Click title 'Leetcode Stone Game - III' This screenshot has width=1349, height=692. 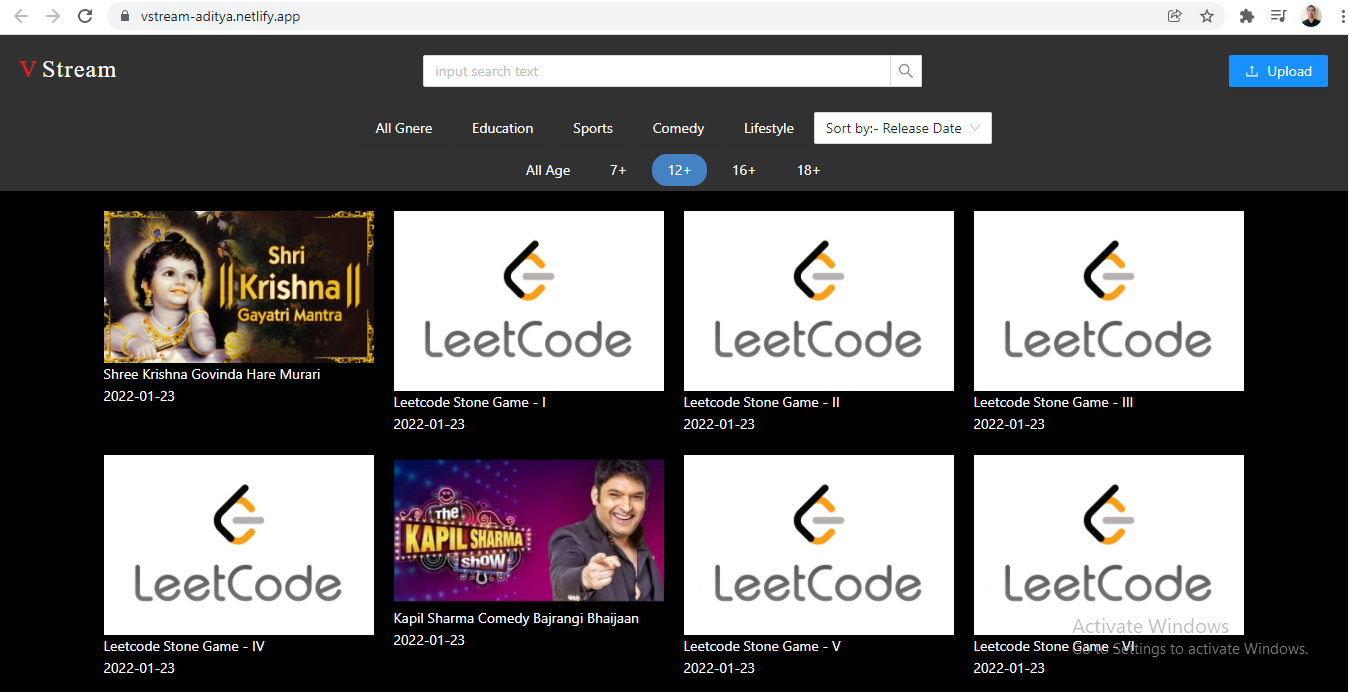click(1053, 402)
